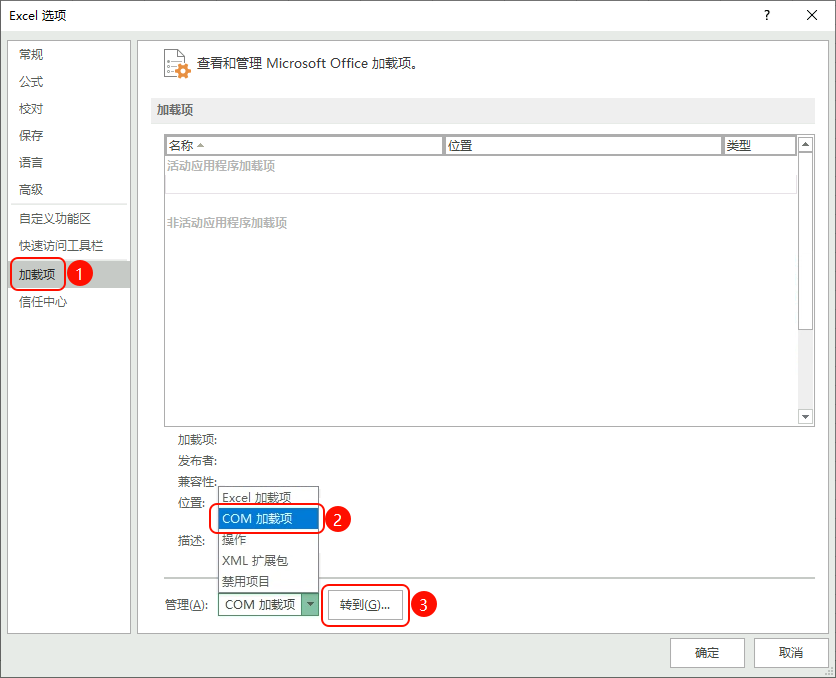The width and height of the screenshot is (836, 678).
Task: Select 自定义功能区 in the sidebar
Action: click(55, 219)
